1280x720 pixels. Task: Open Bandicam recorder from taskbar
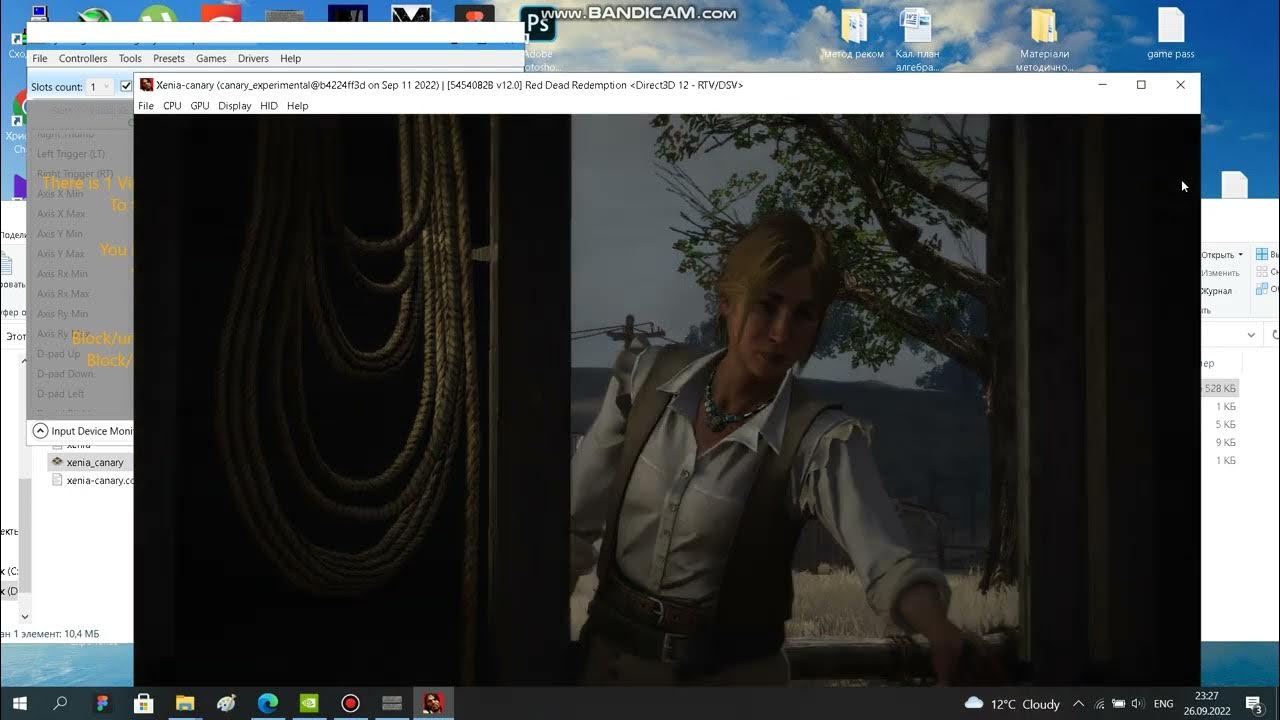pyautogui.click(x=350, y=704)
